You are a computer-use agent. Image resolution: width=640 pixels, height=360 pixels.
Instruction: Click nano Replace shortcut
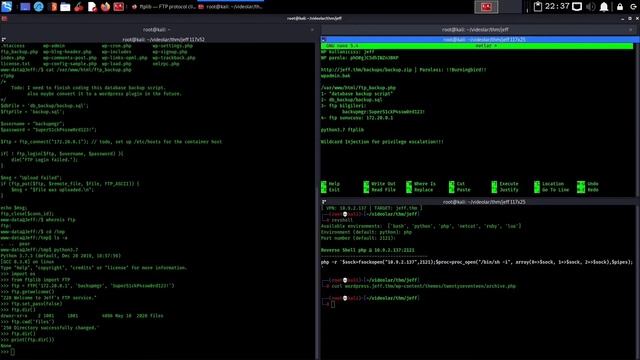point(420,190)
